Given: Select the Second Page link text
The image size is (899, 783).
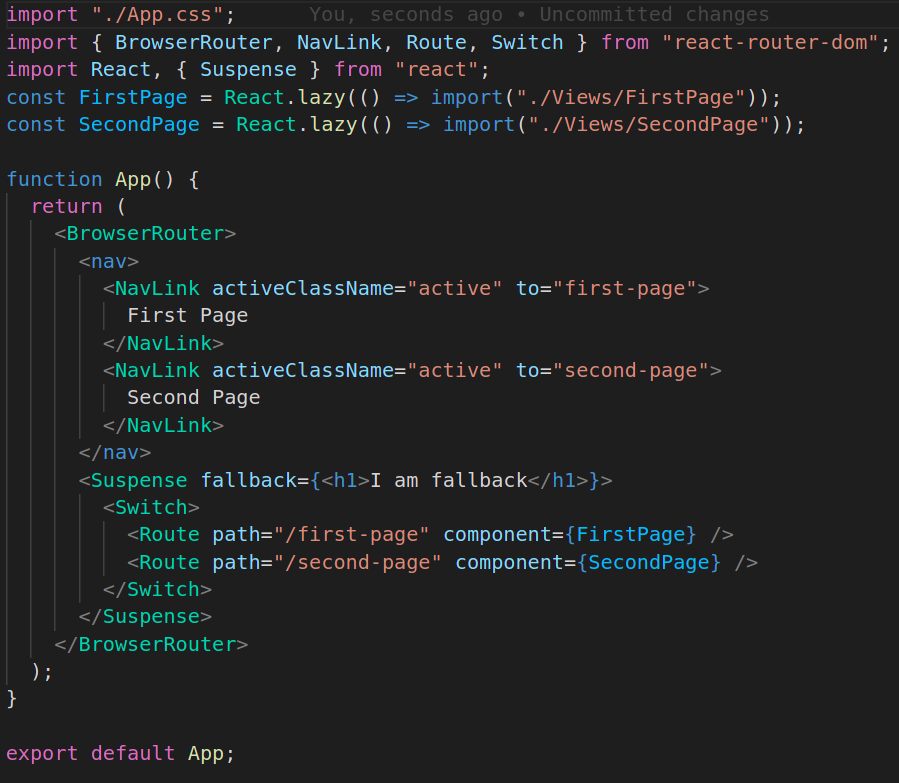Looking at the screenshot, I should point(193,397).
